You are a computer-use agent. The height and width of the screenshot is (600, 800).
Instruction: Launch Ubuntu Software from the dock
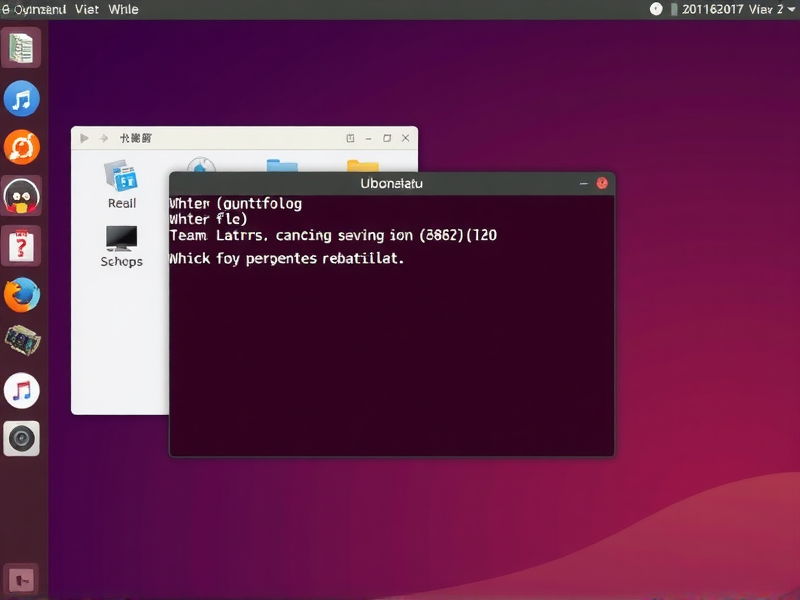click(22, 146)
